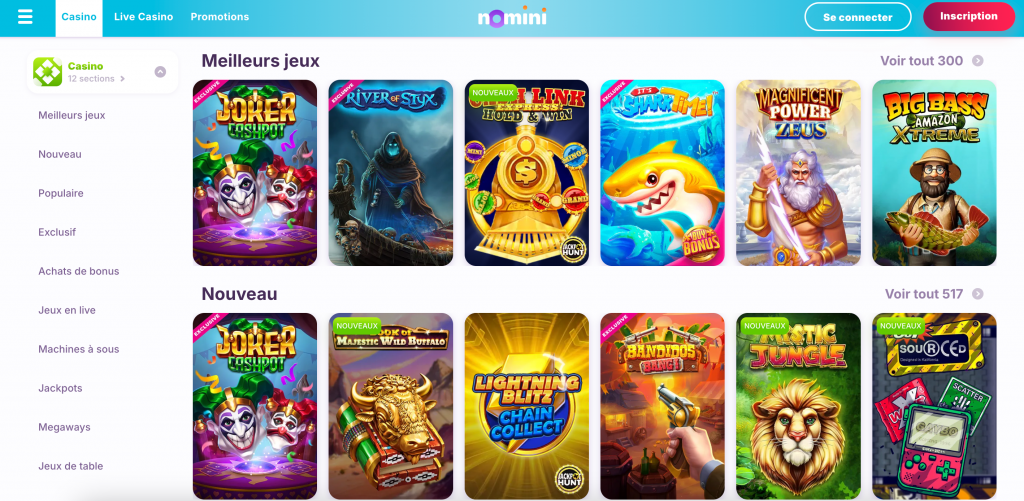This screenshot has width=1024, height=501.
Task: Click the Se connecter button
Action: point(857,17)
